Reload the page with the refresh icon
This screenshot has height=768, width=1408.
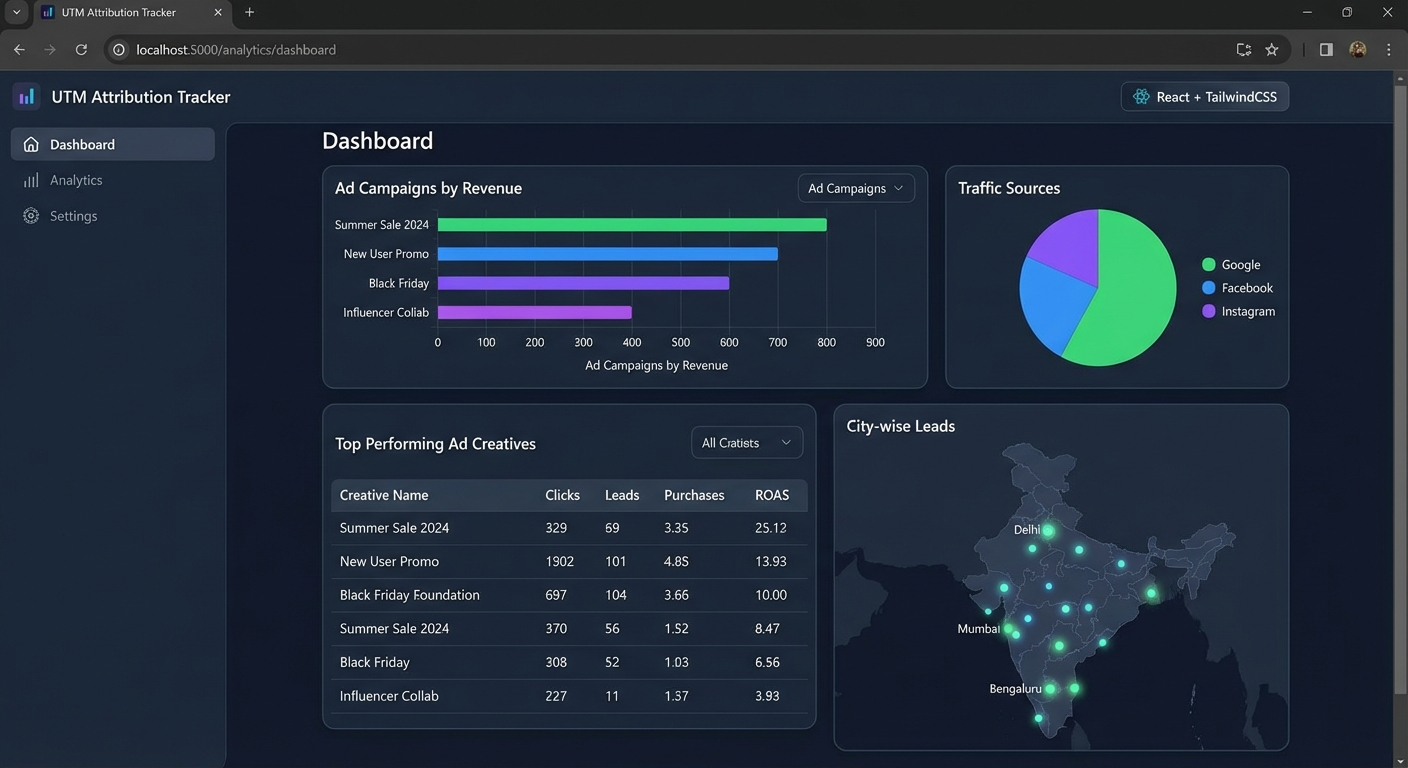click(81, 50)
